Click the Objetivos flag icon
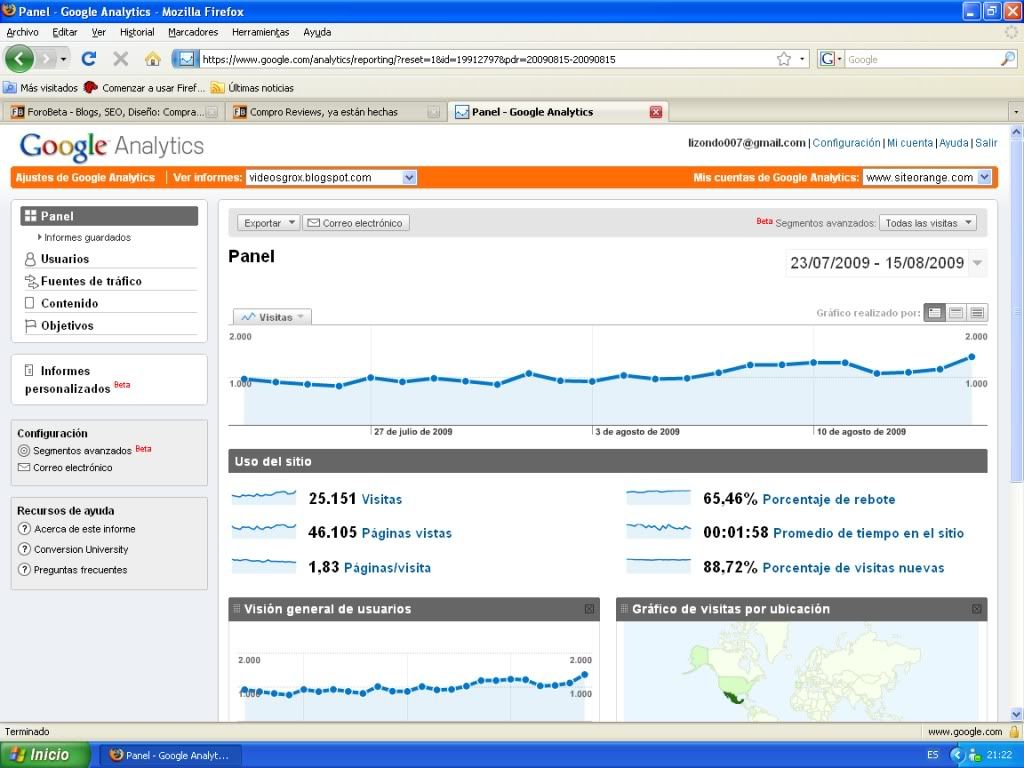Image resolution: width=1024 pixels, height=768 pixels. (x=30, y=326)
